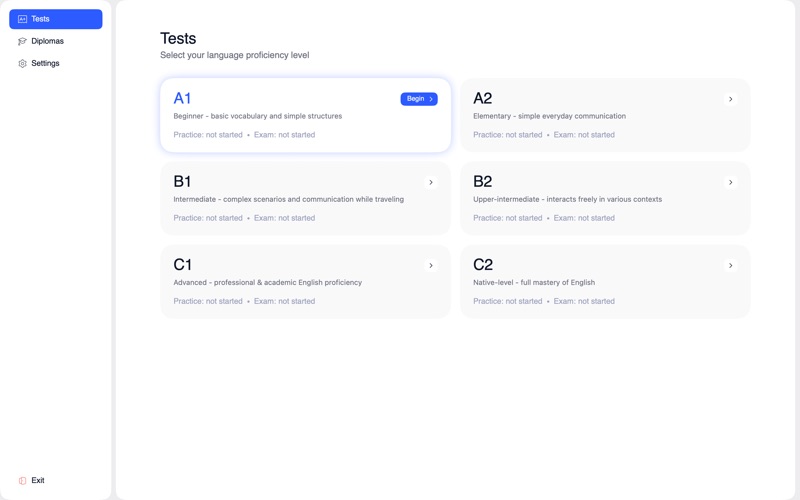Select the C1 Advanced level description
The width and height of the screenshot is (800, 500).
[267, 282]
